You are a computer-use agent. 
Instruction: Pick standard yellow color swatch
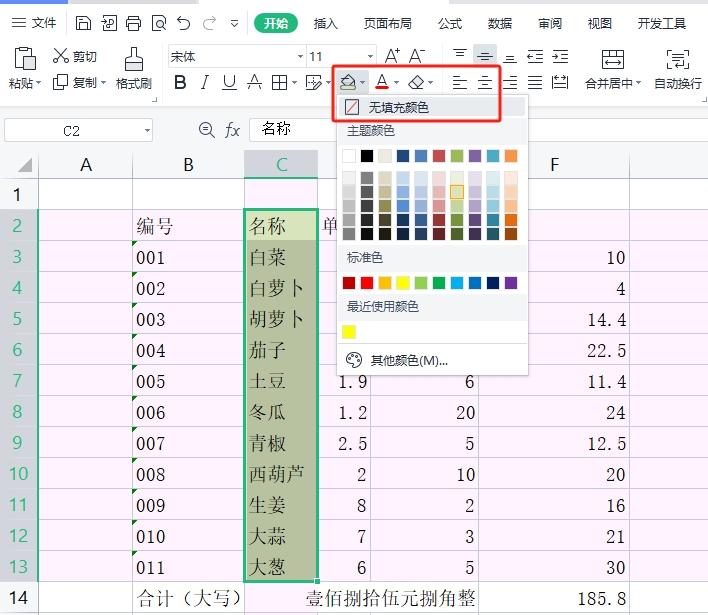tap(403, 283)
